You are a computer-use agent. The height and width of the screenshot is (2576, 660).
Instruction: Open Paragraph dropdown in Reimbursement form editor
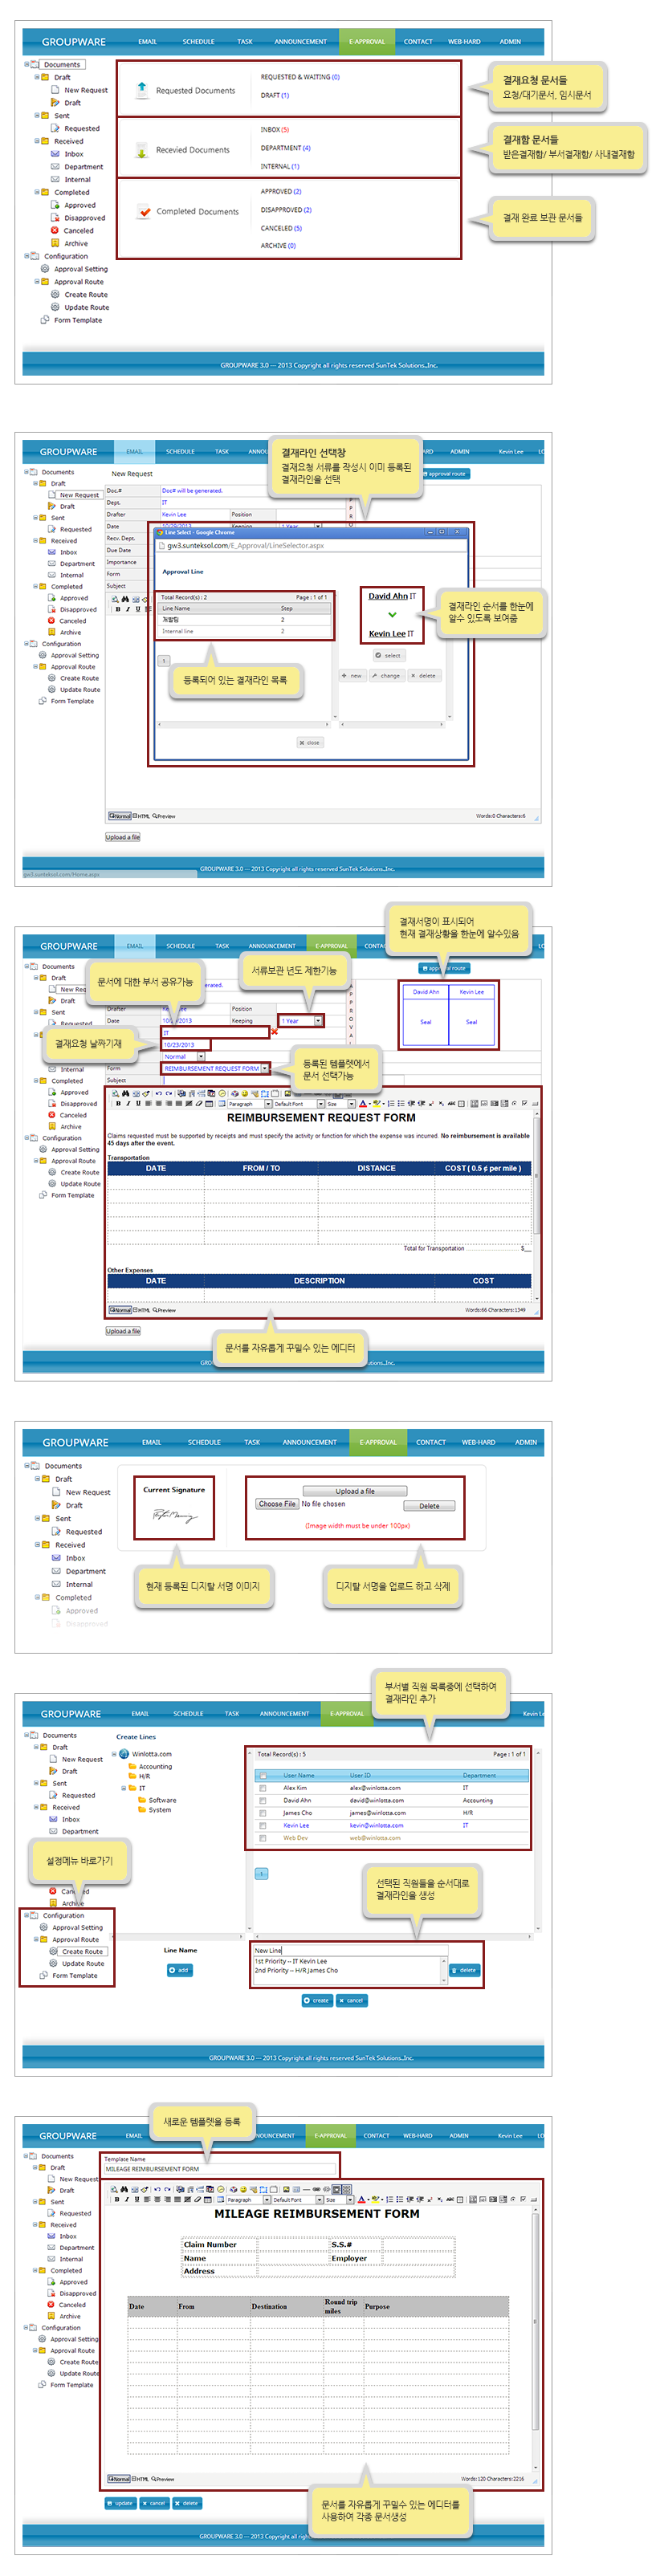point(268,1104)
